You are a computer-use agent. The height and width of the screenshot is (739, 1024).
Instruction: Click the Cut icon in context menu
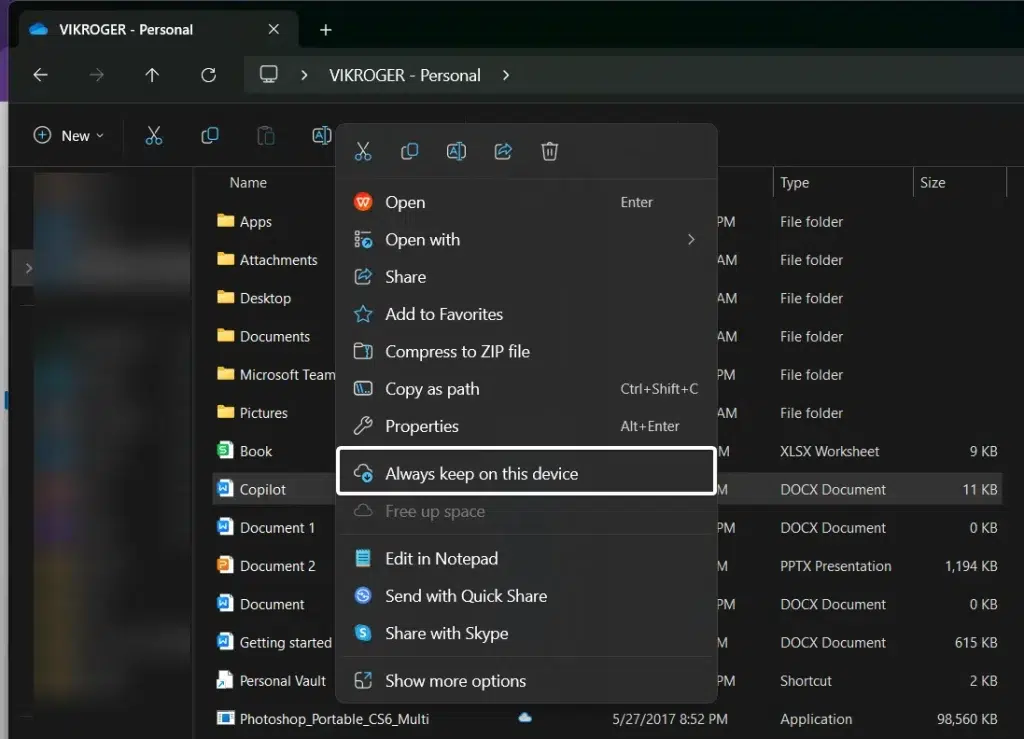(363, 151)
